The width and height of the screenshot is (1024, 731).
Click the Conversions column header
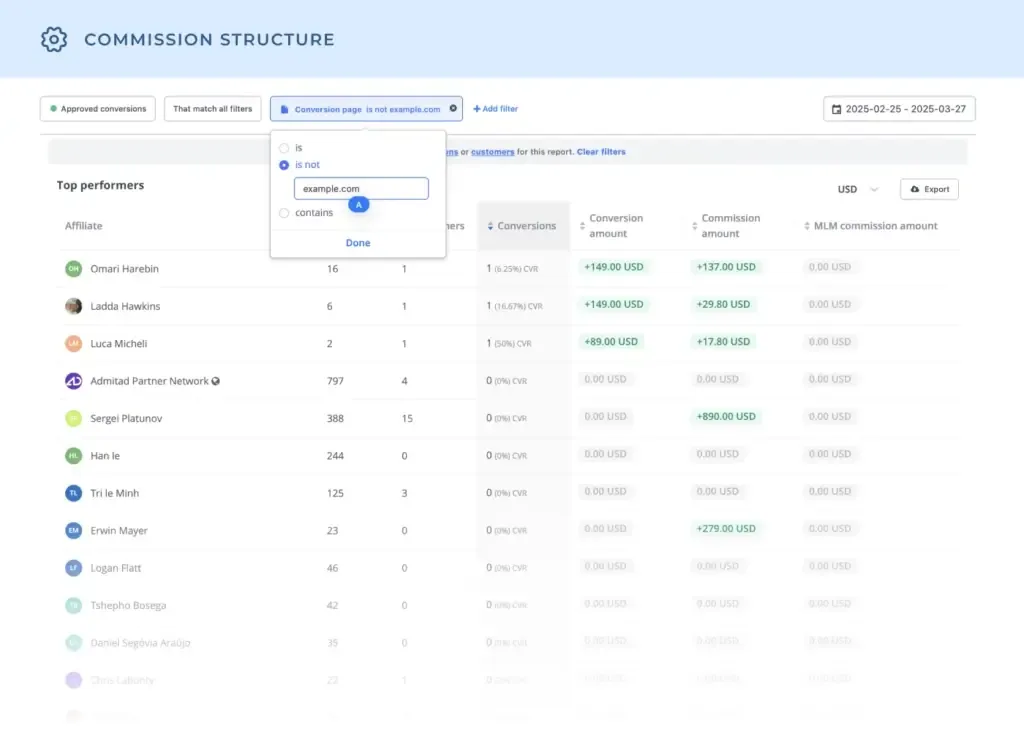tap(526, 226)
